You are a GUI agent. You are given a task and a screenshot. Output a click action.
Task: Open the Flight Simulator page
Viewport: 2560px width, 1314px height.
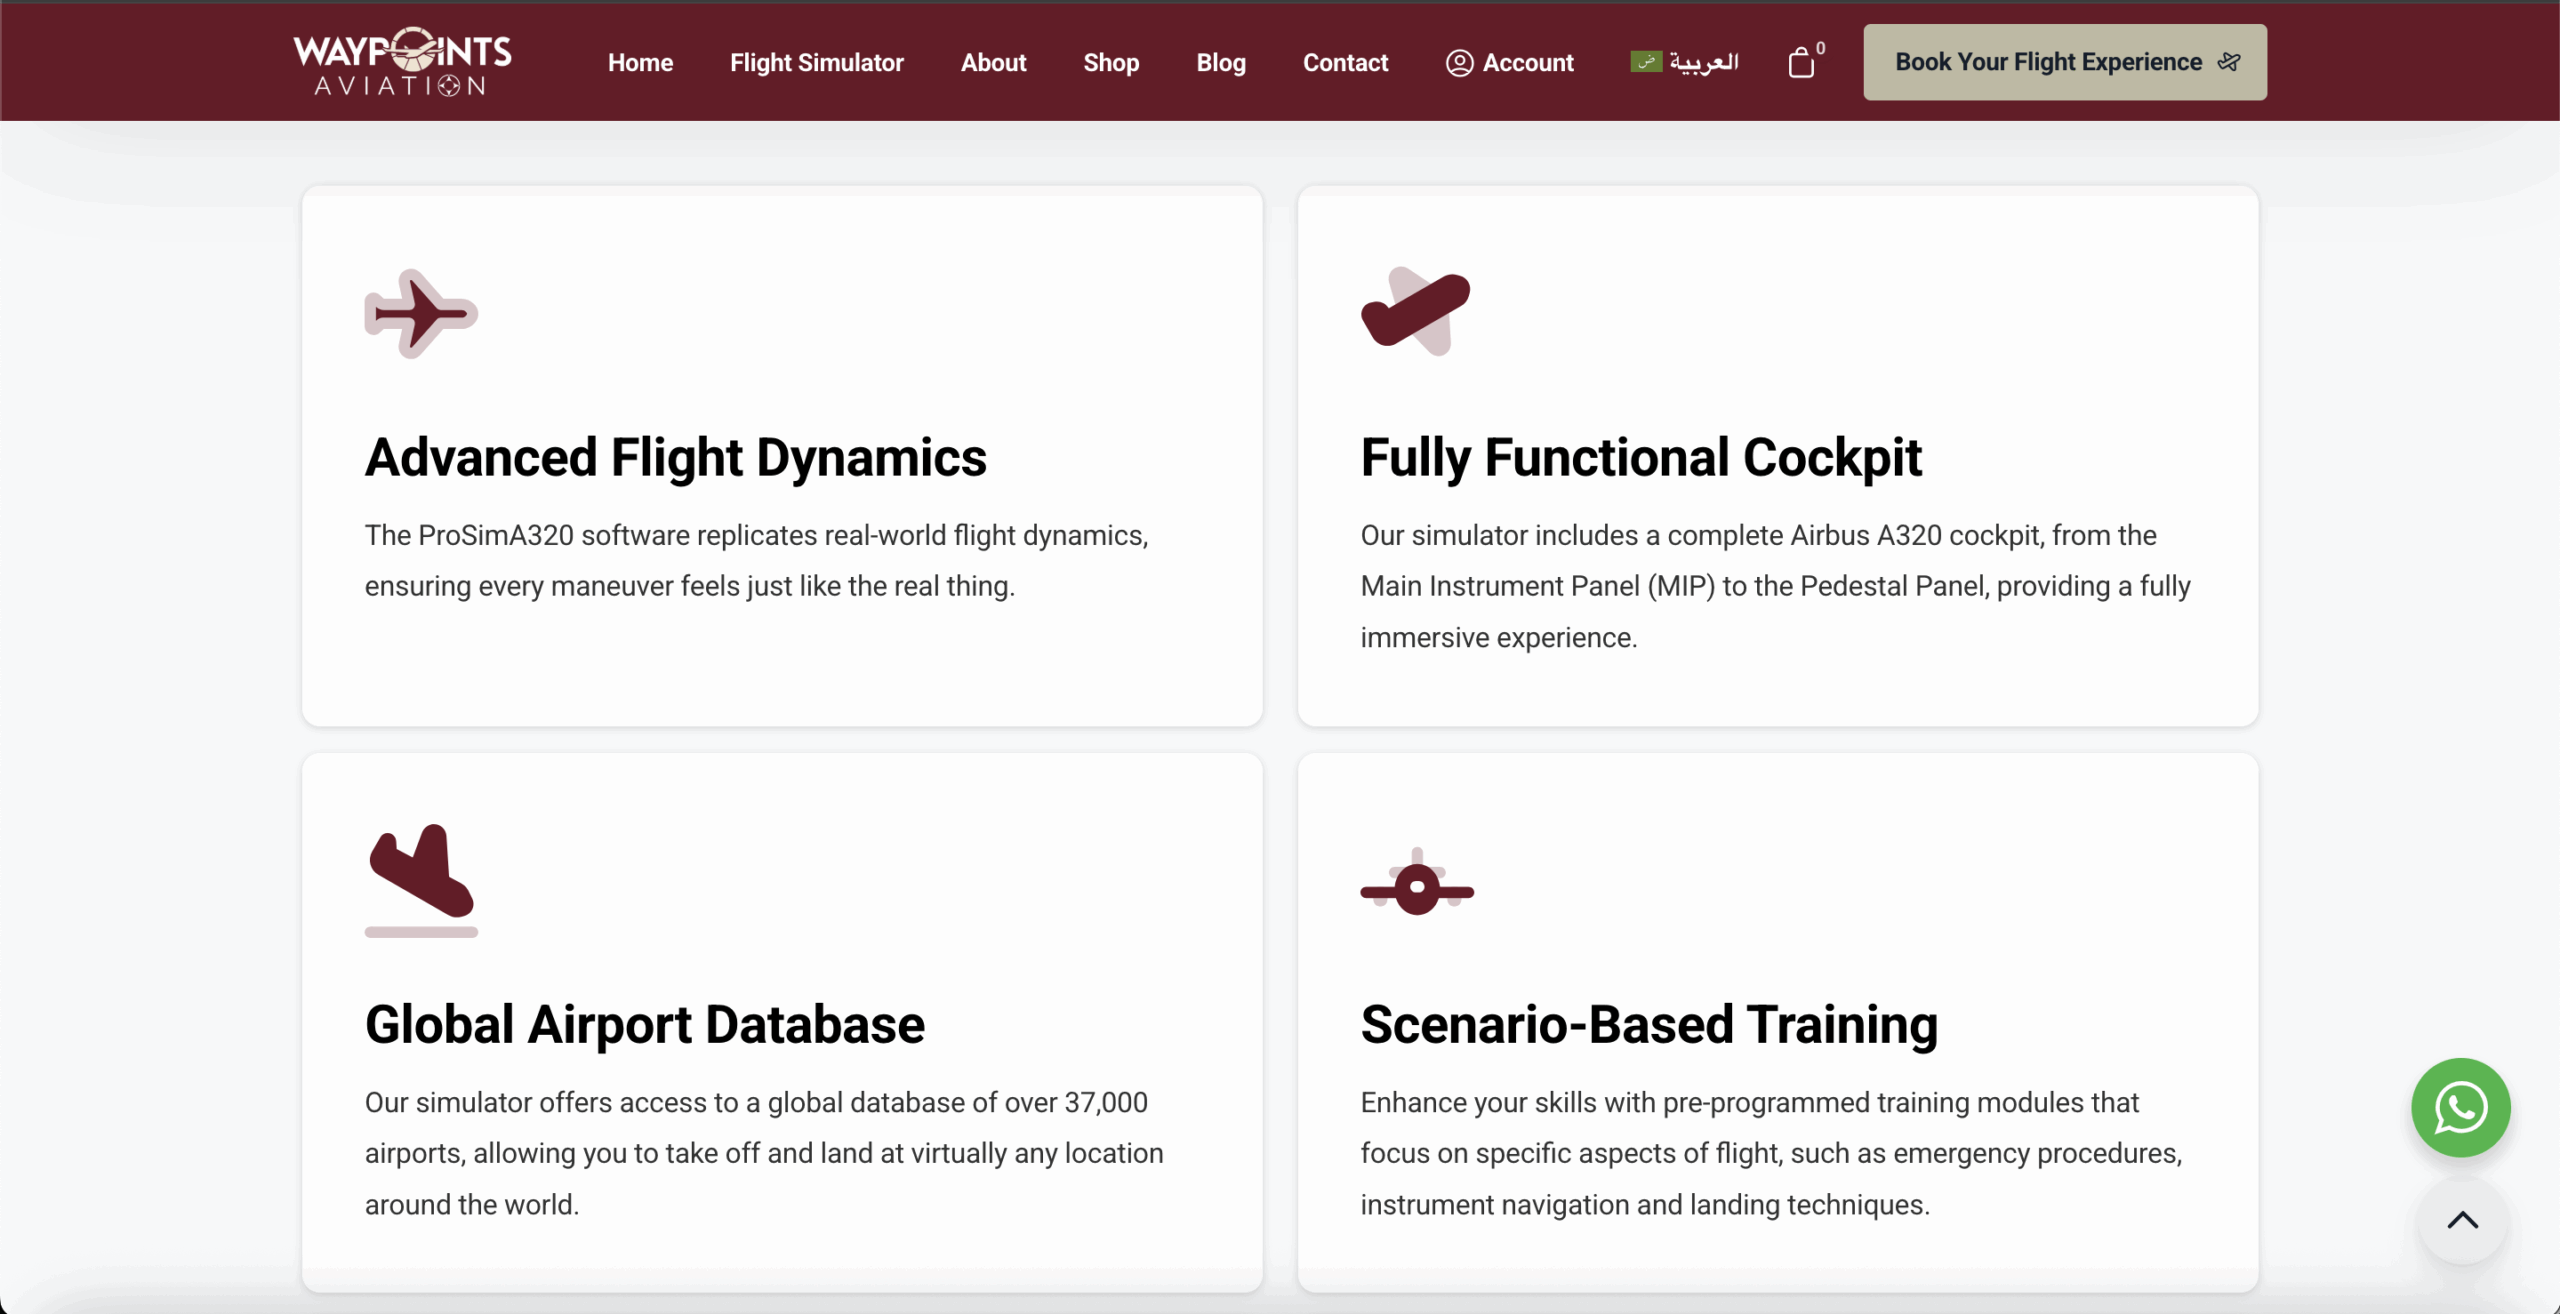(x=816, y=62)
